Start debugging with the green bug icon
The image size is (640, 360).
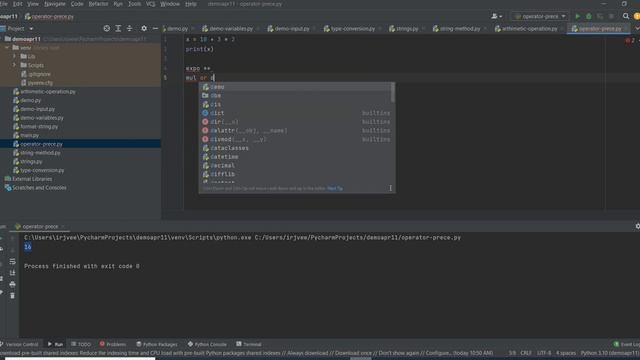tap(589, 16)
